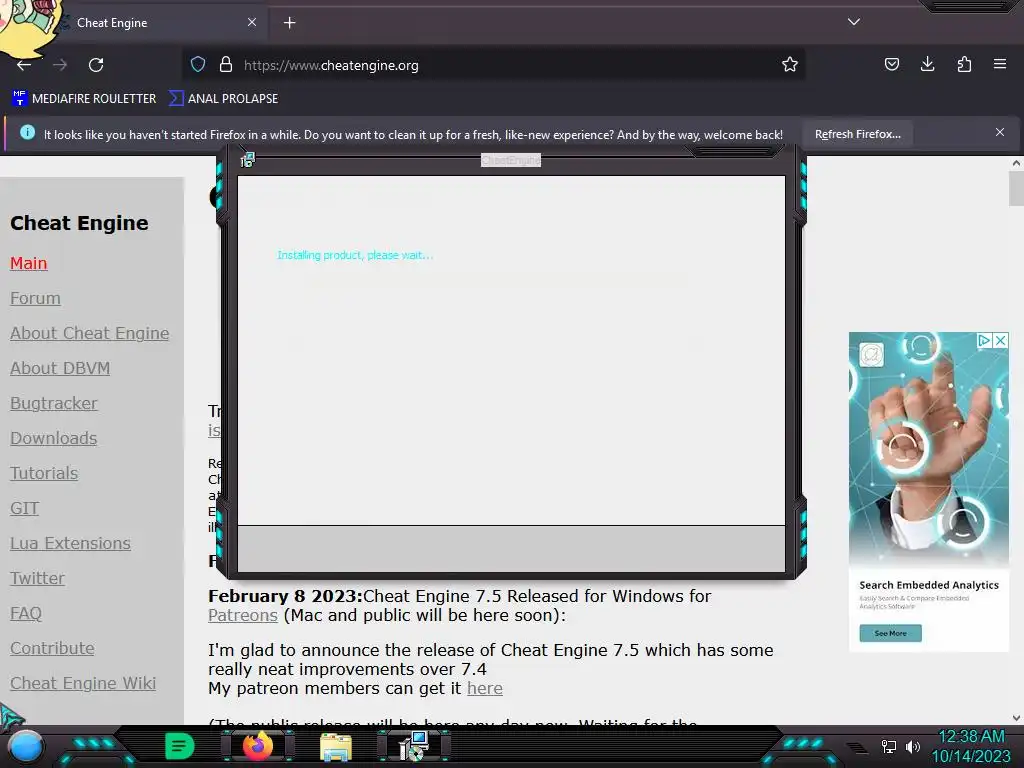Open File Explorer from the taskbar
This screenshot has width=1024, height=768.
pos(336,747)
